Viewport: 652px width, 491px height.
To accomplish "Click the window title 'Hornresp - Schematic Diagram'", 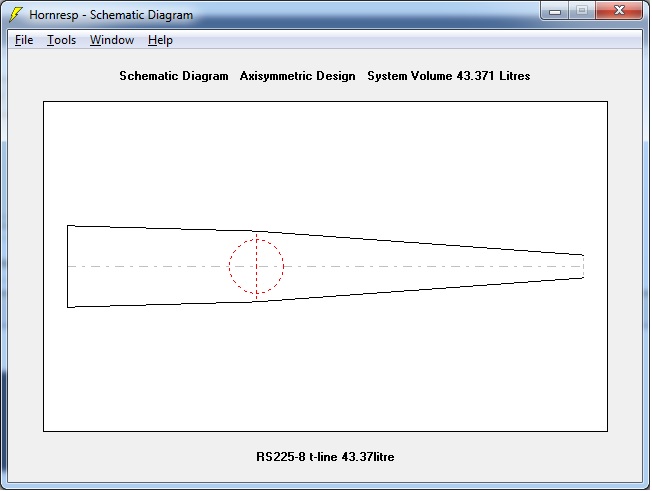I will [111, 15].
